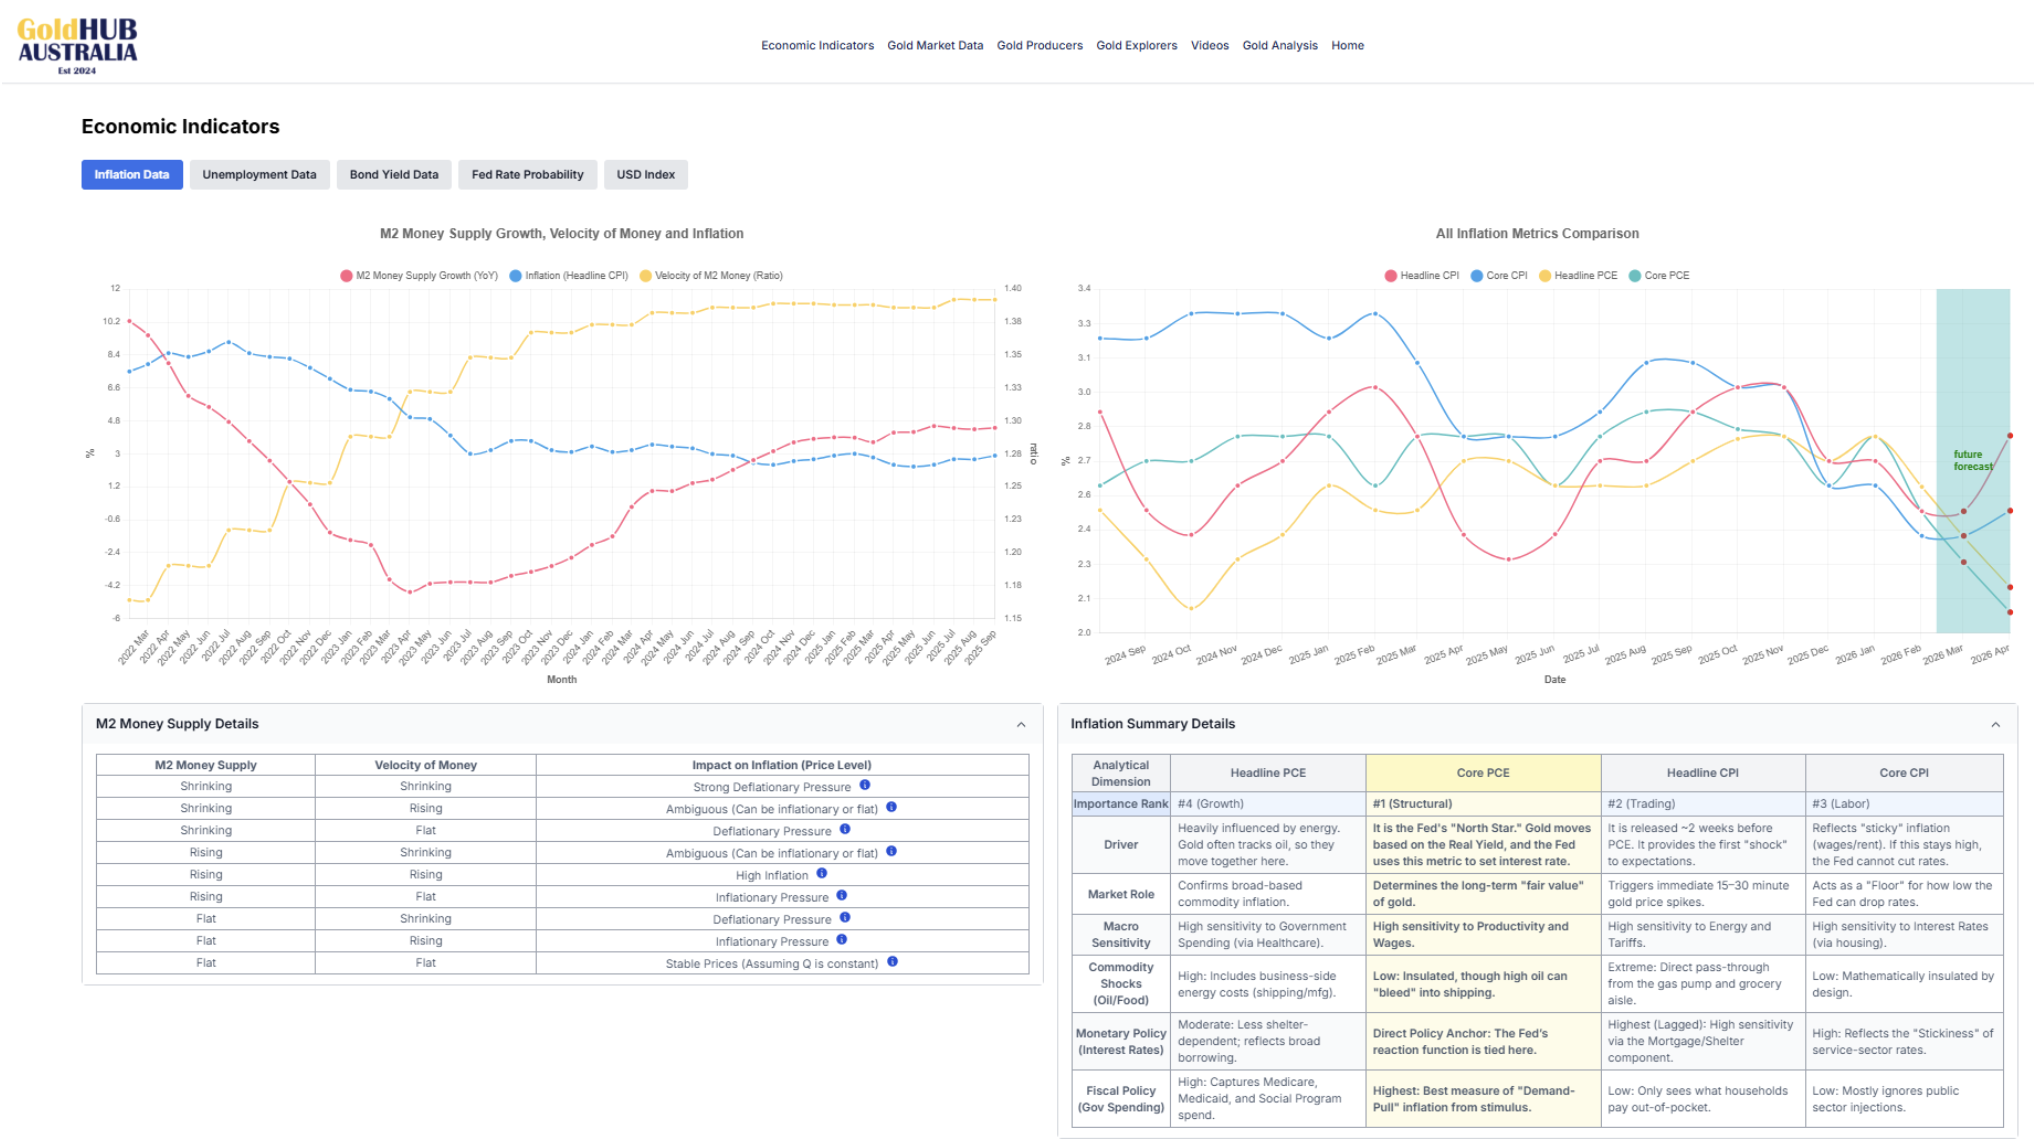Click info icon in Flat/Rising Inflationary Pressure row

[x=842, y=939]
